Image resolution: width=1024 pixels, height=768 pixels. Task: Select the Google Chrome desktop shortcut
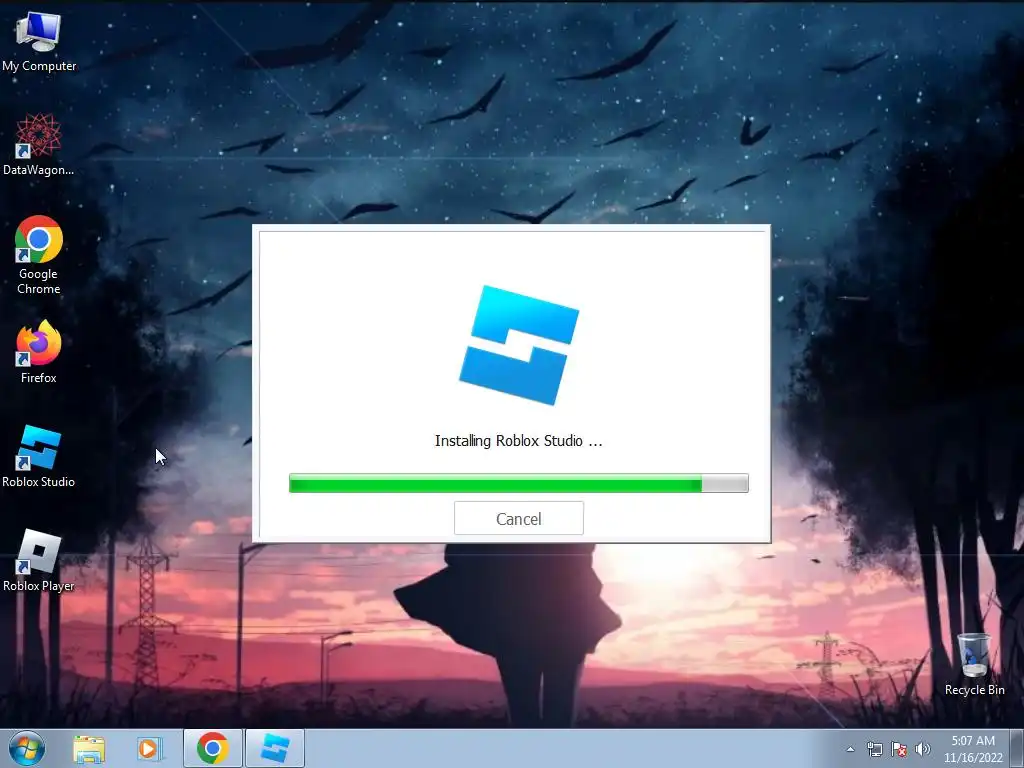pos(39,255)
